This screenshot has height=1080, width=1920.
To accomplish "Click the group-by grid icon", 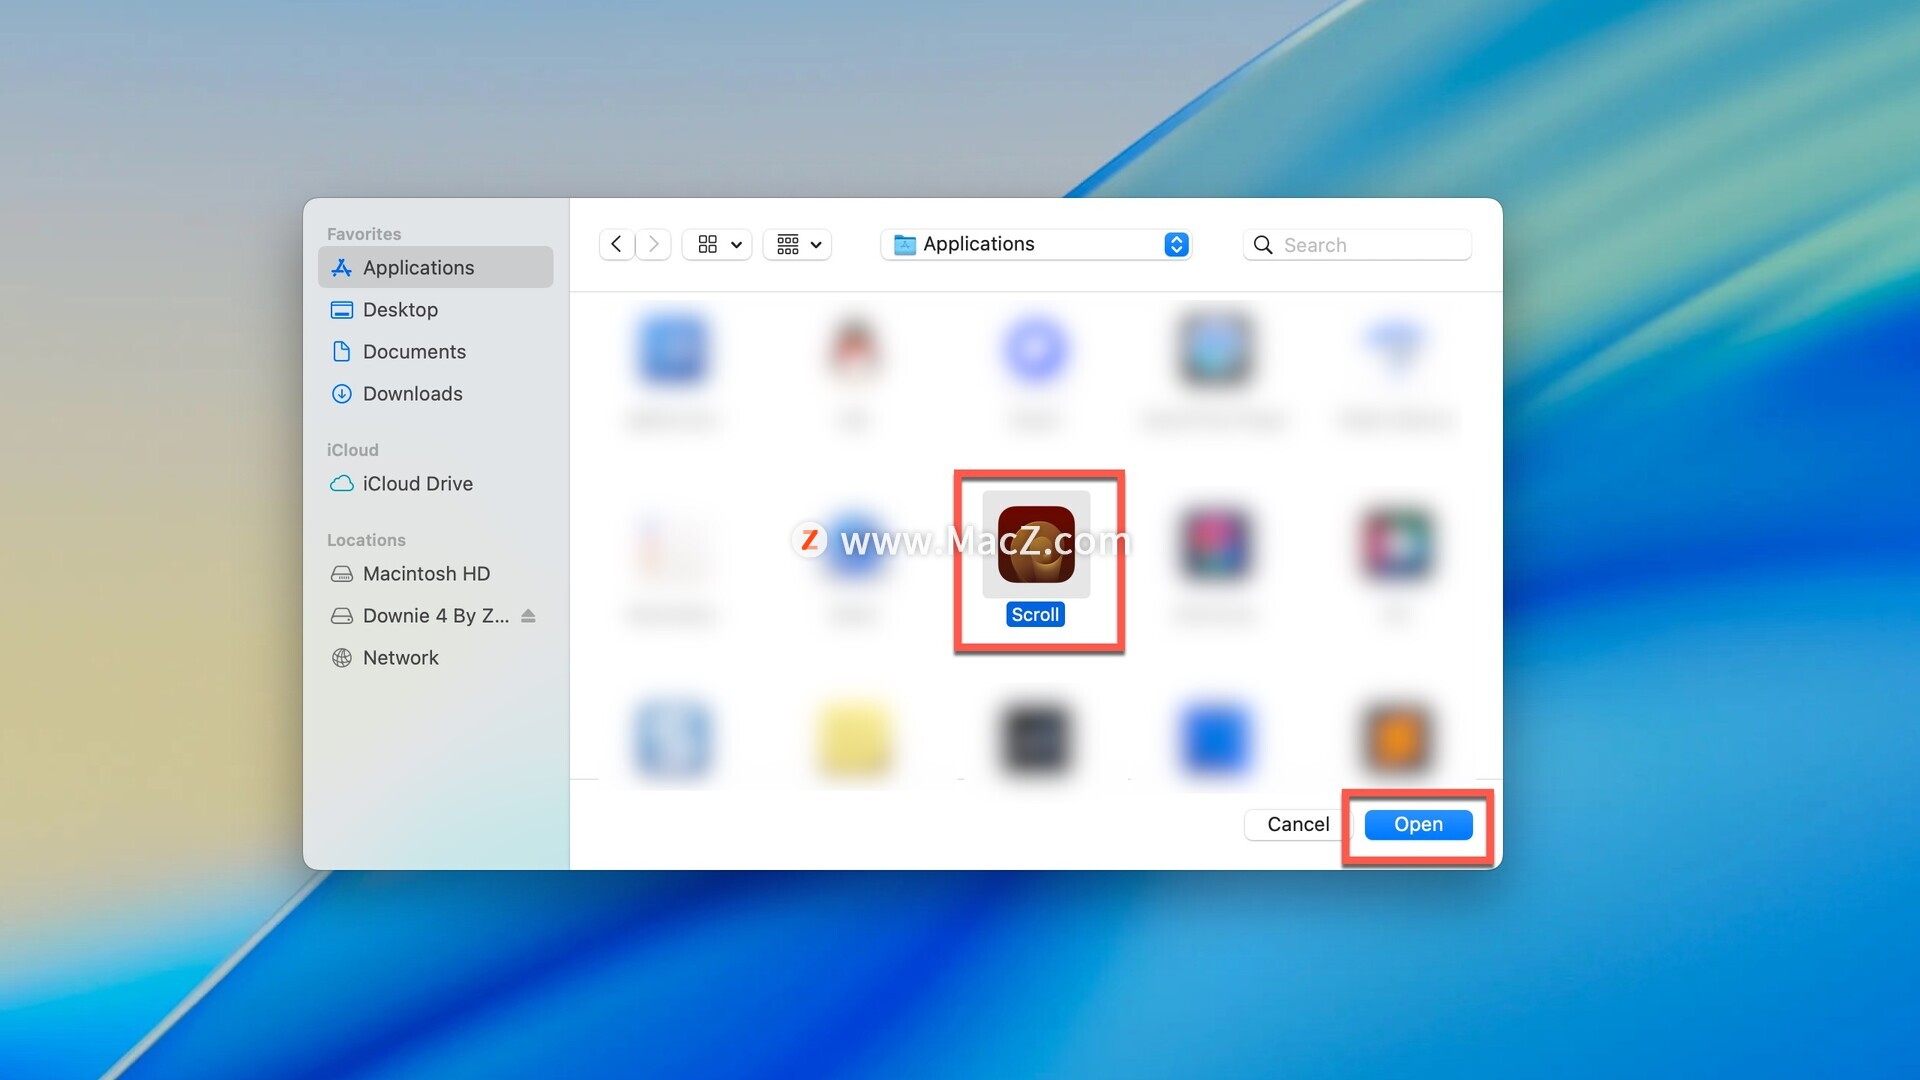I will tap(788, 244).
